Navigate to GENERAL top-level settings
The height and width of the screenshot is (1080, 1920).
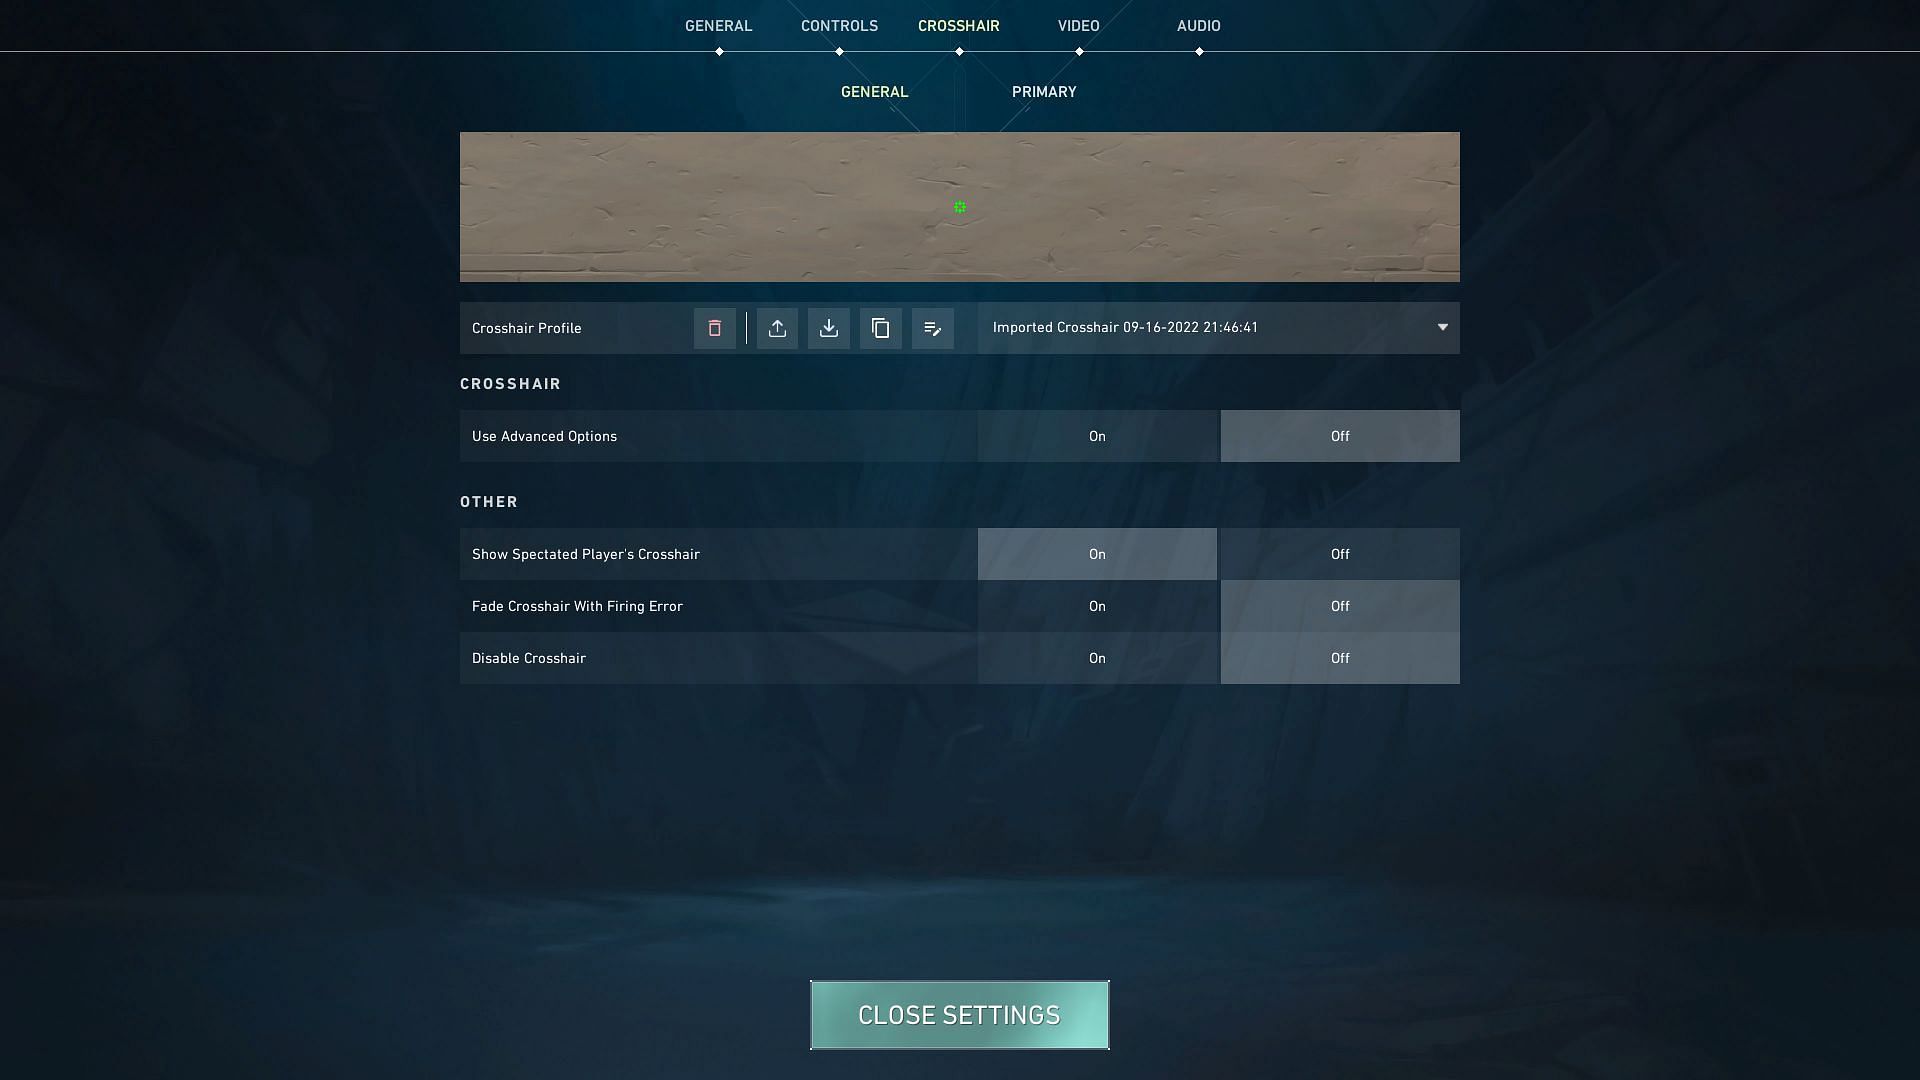coord(719,25)
